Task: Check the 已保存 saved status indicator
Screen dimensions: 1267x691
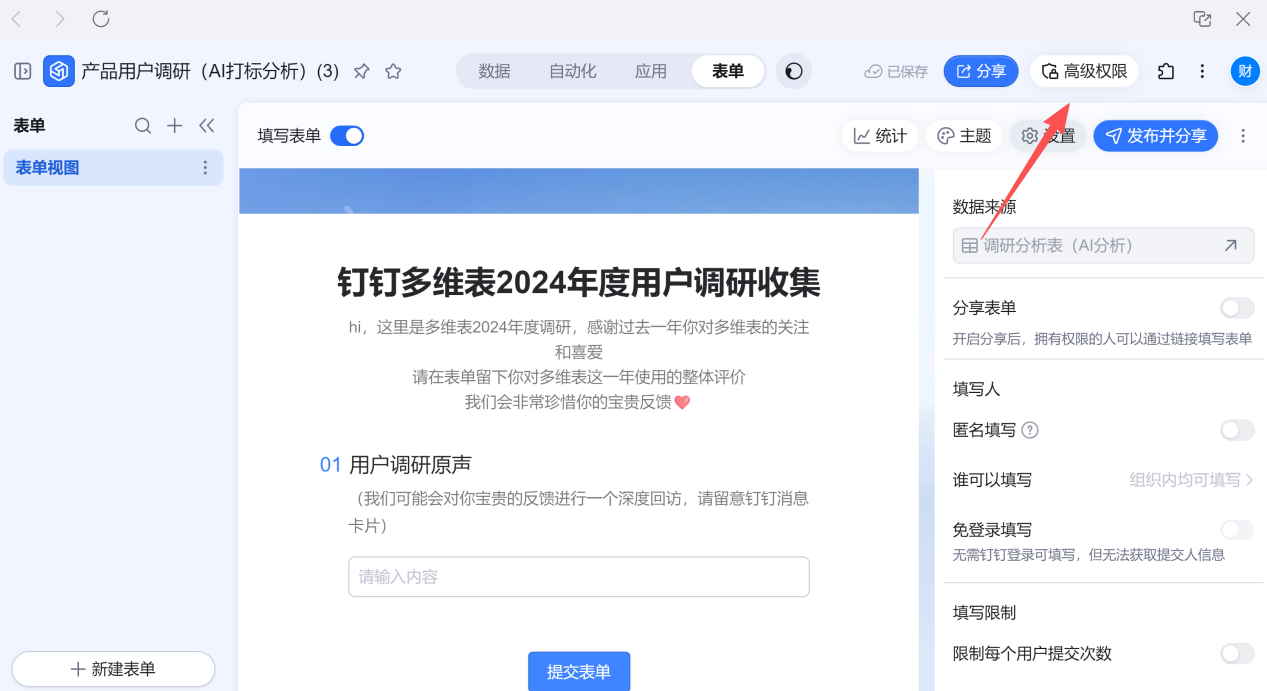Action: click(896, 71)
